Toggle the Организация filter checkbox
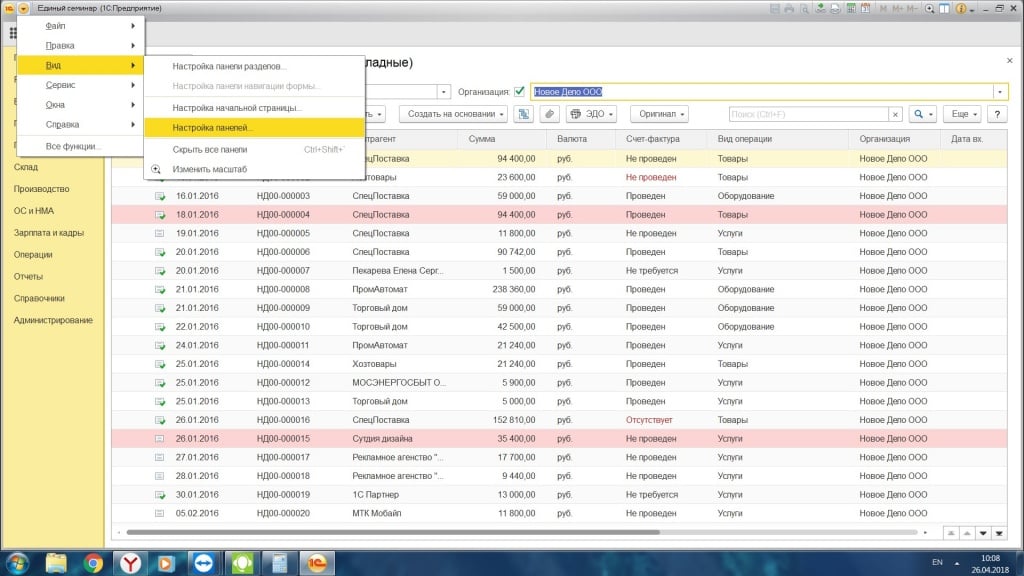Image resolution: width=1024 pixels, height=576 pixels. pos(519,91)
